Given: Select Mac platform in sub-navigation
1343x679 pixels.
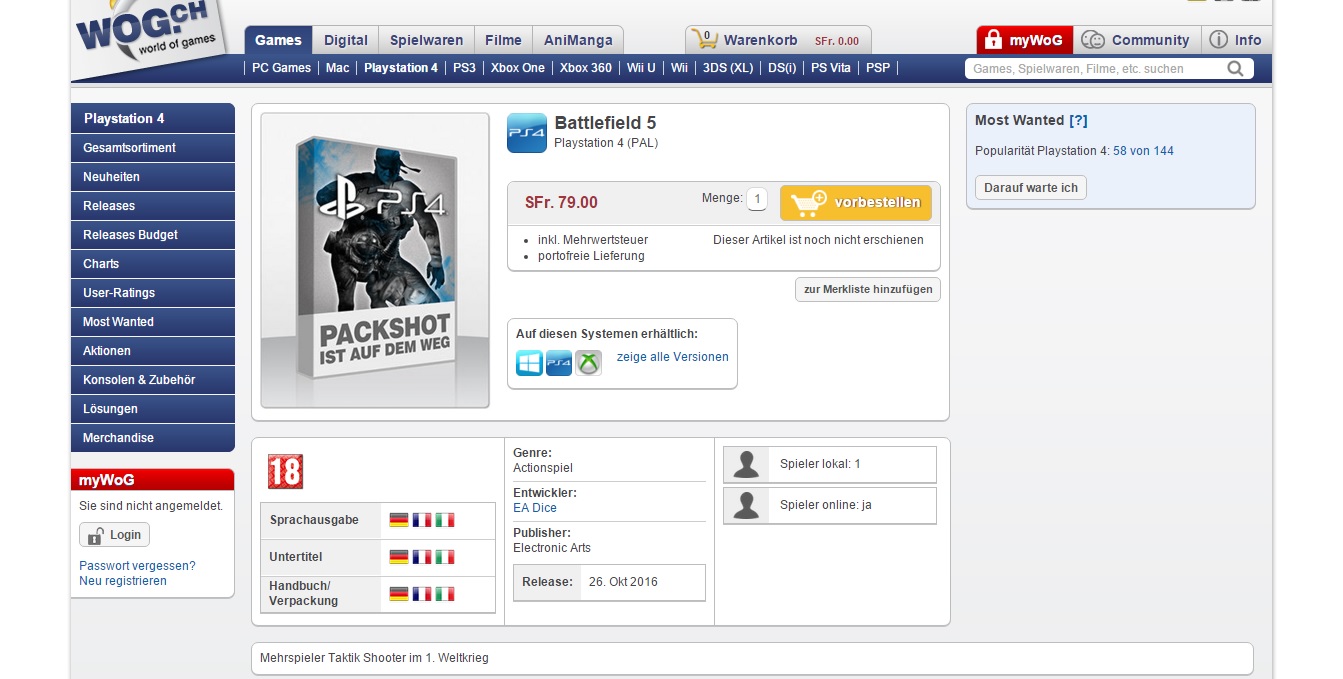Looking at the screenshot, I should click(x=338, y=68).
